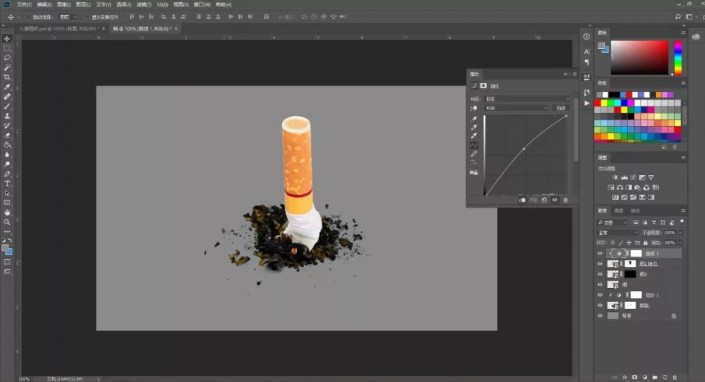Select the Horizontal Type tool

click(x=7, y=183)
